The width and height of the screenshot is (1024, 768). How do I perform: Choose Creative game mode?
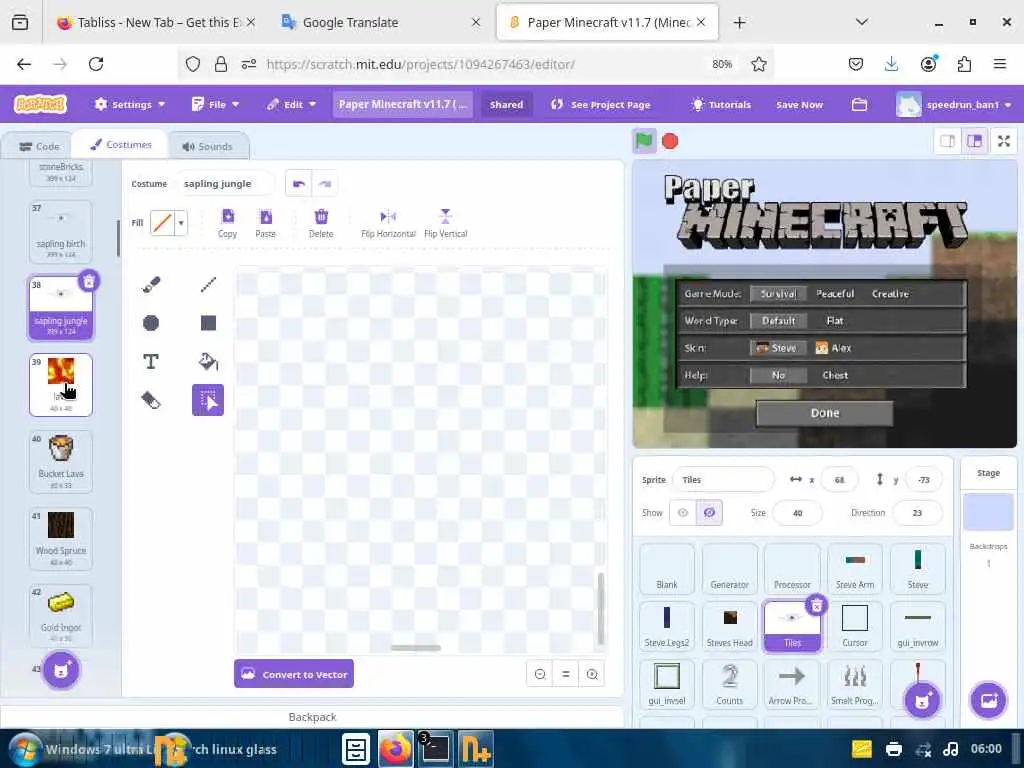pos(890,294)
